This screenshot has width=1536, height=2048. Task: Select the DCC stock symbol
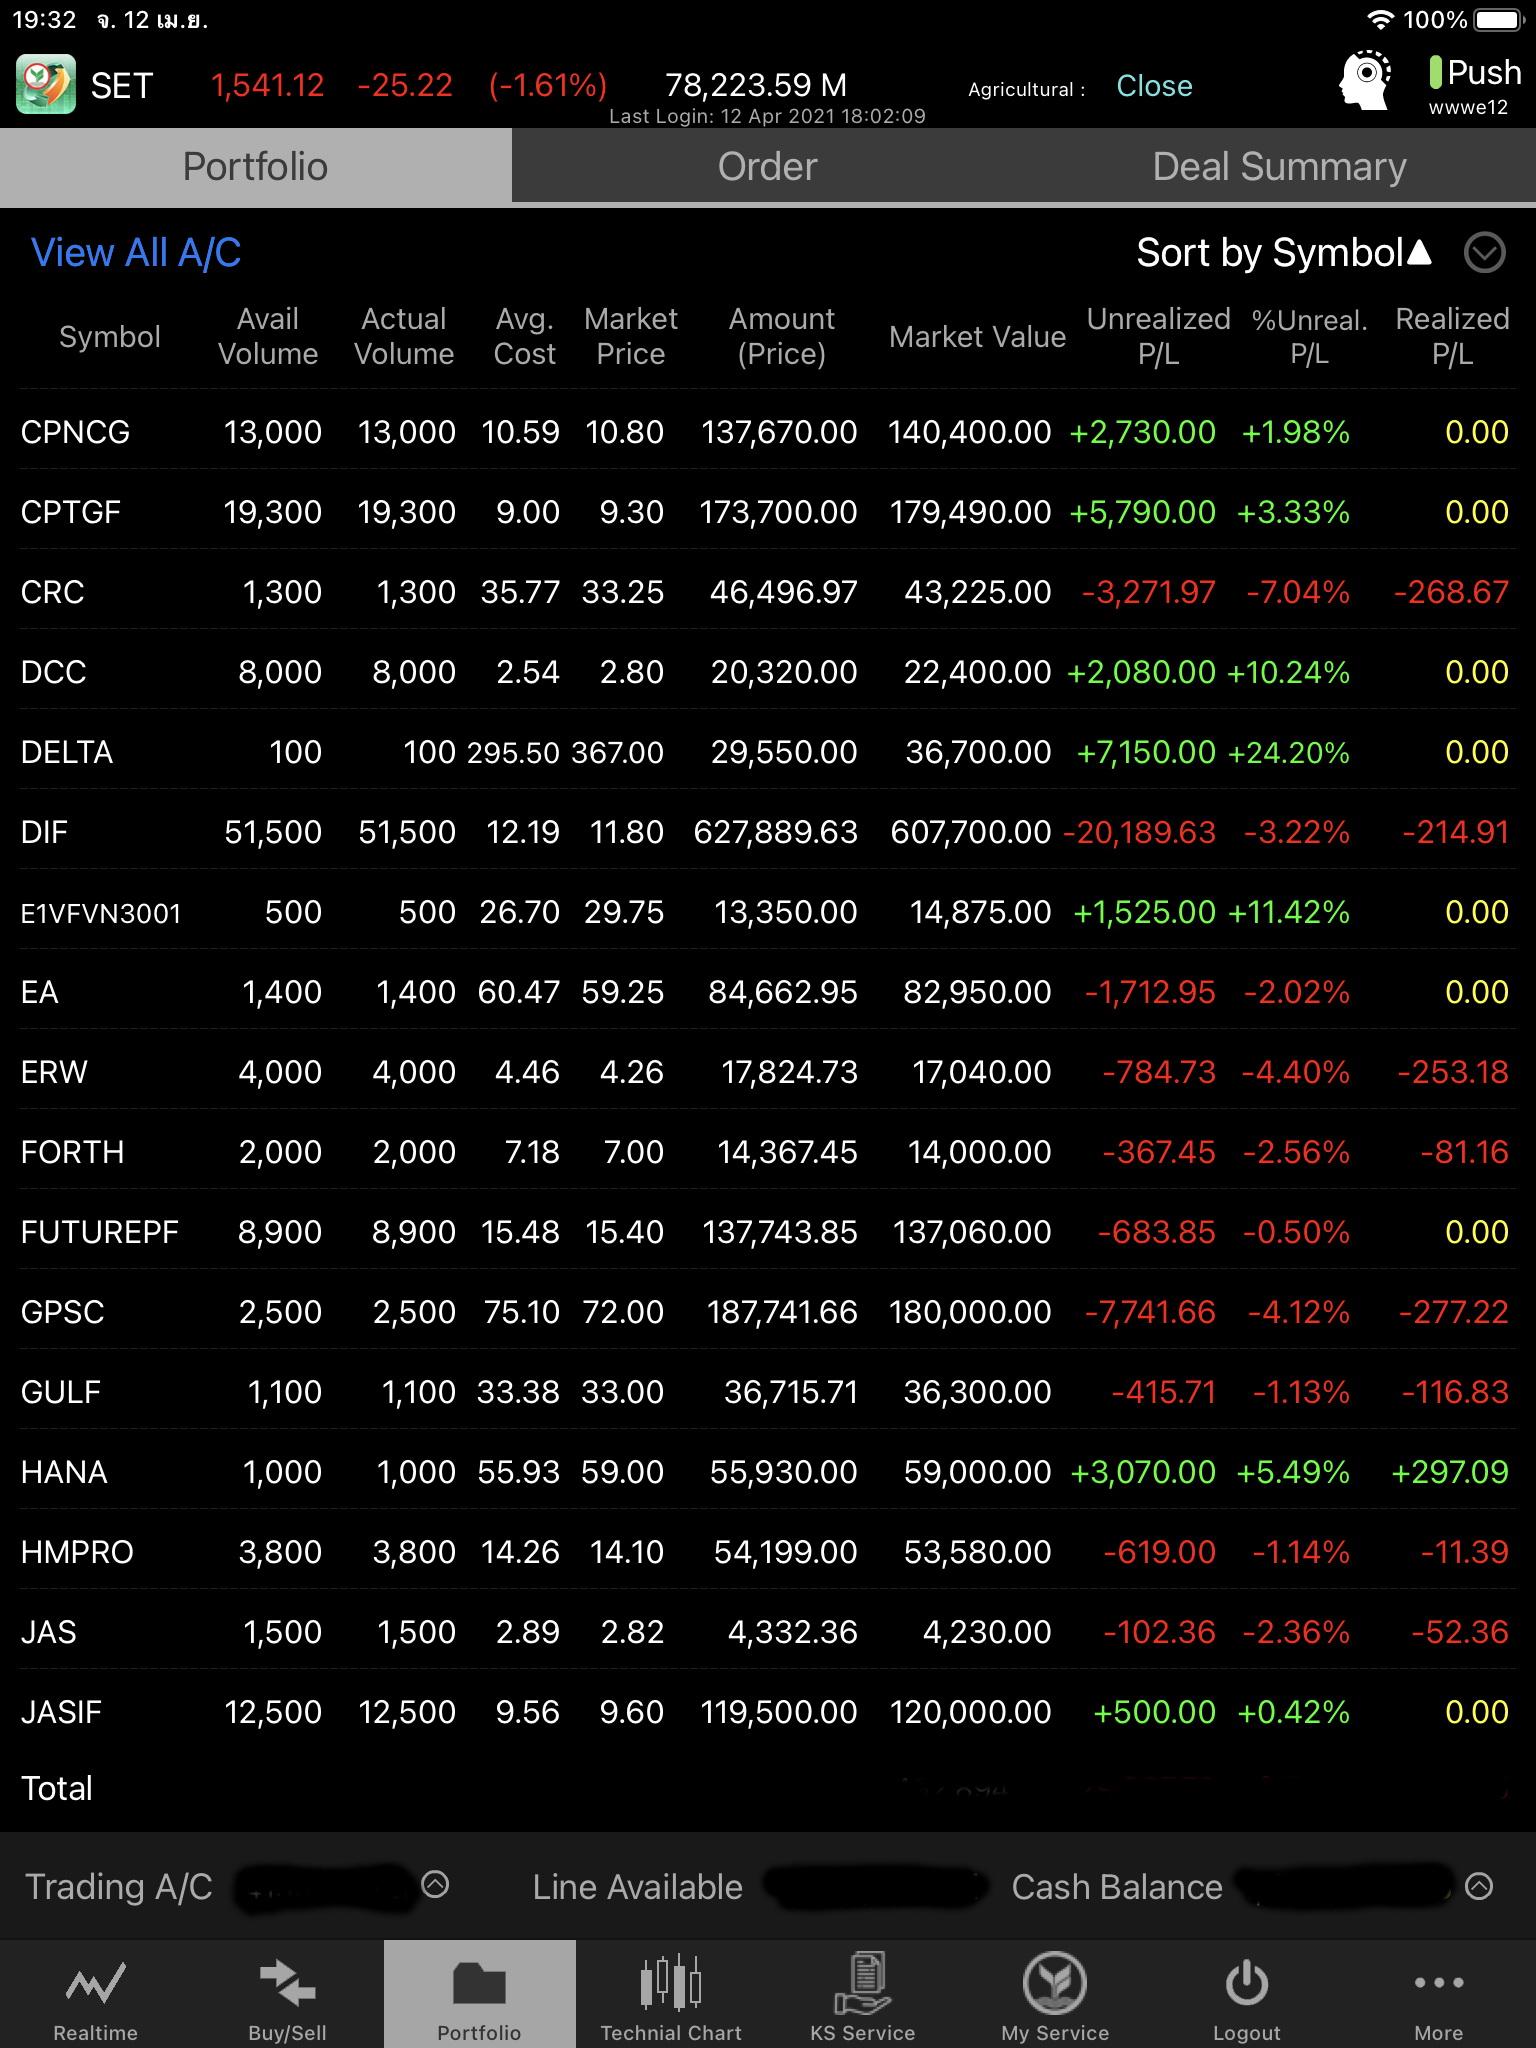53,672
